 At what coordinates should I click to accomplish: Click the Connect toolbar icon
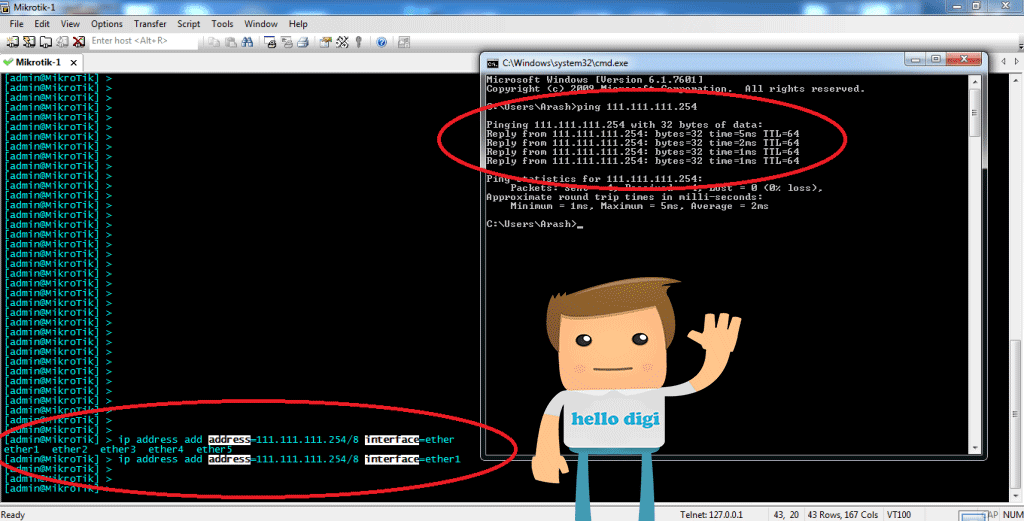coord(12,42)
